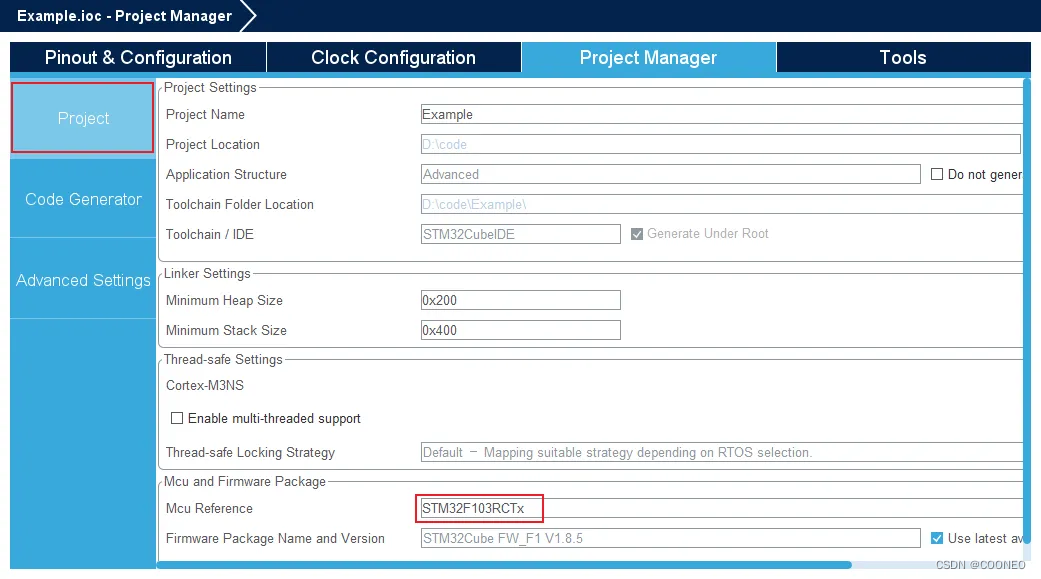Open the Application Structure dropdown
This screenshot has height=579, width=1041.
click(671, 174)
